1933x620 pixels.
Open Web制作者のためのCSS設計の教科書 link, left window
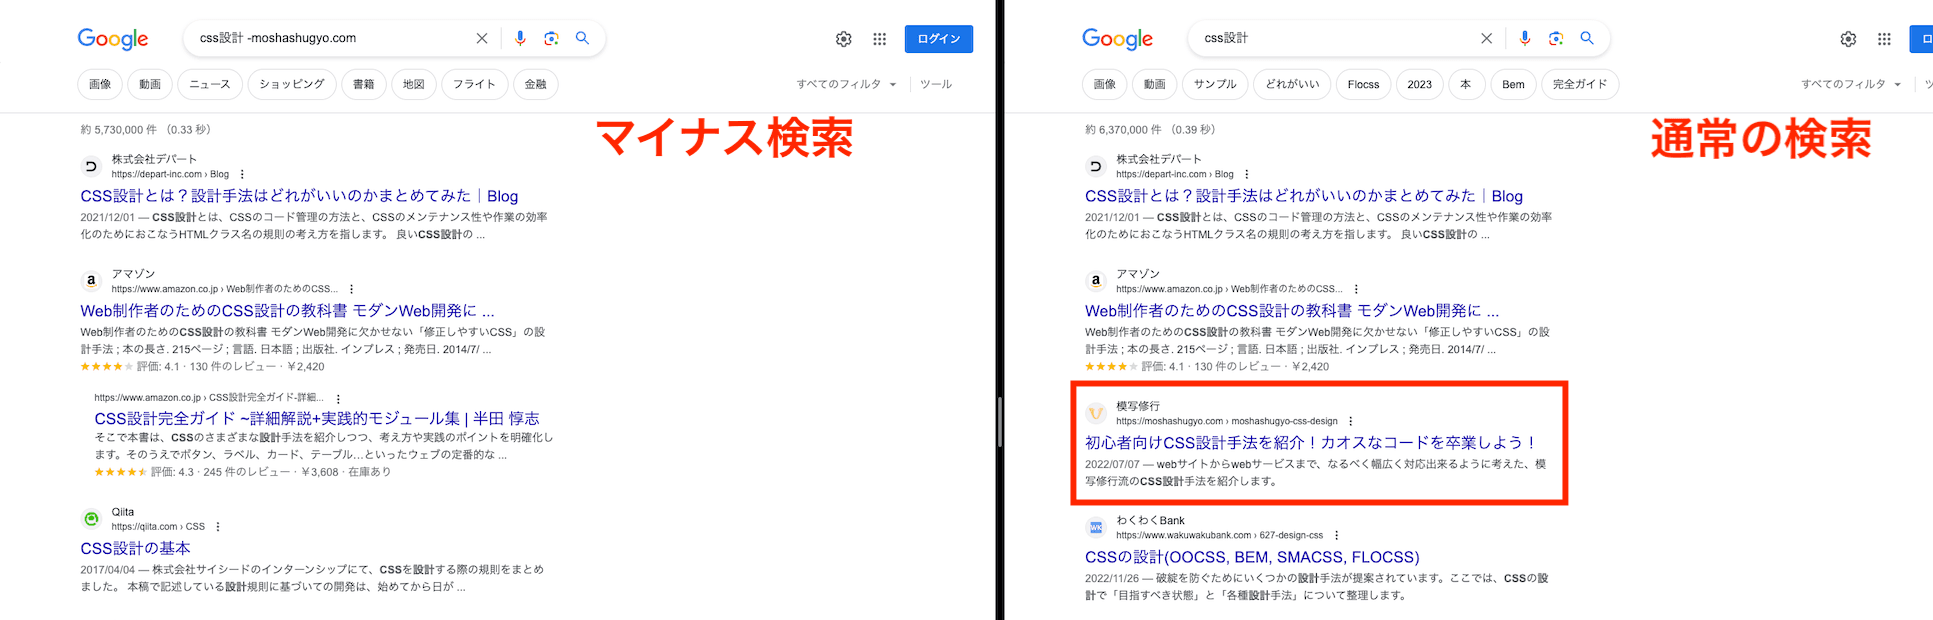pos(288,311)
